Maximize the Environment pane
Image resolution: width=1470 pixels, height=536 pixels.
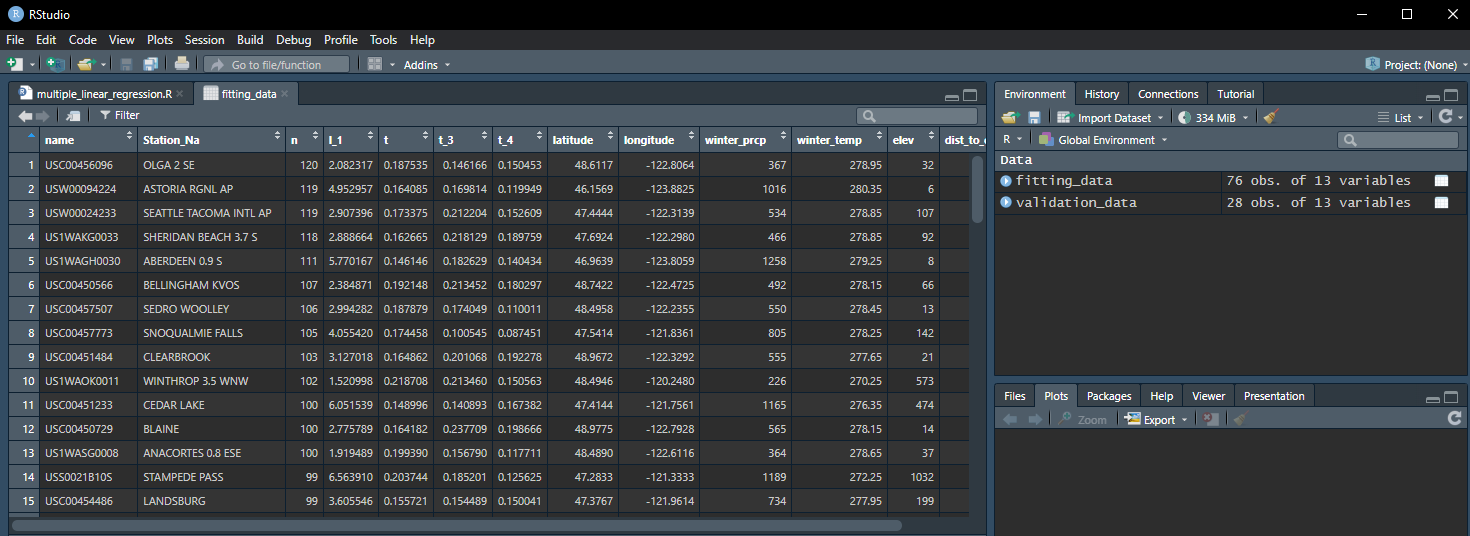tap(1452, 95)
